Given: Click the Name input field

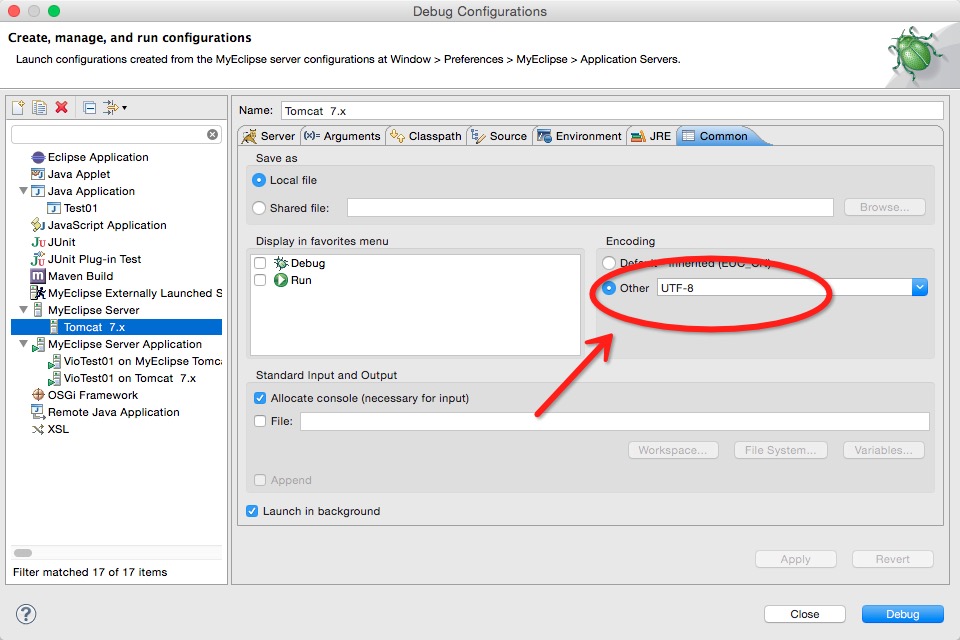Looking at the screenshot, I should (x=612, y=111).
